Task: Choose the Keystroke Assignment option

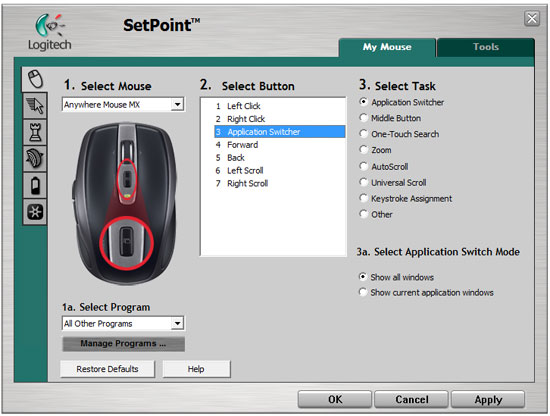Action: click(364, 198)
